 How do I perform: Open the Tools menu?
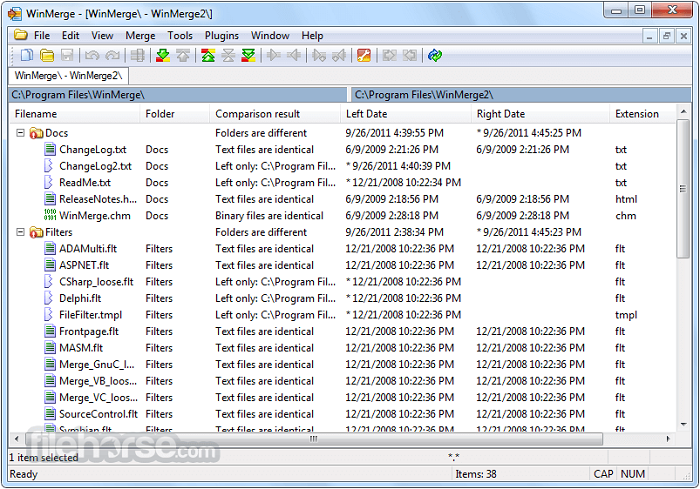pyautogui.click(x=180, y=35)
